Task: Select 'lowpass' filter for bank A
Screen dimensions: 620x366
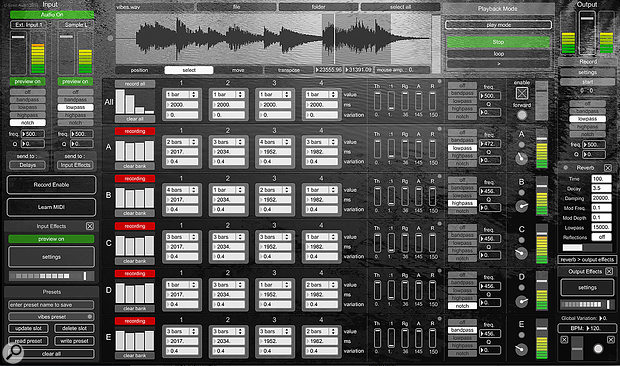Action: point(462,148)
